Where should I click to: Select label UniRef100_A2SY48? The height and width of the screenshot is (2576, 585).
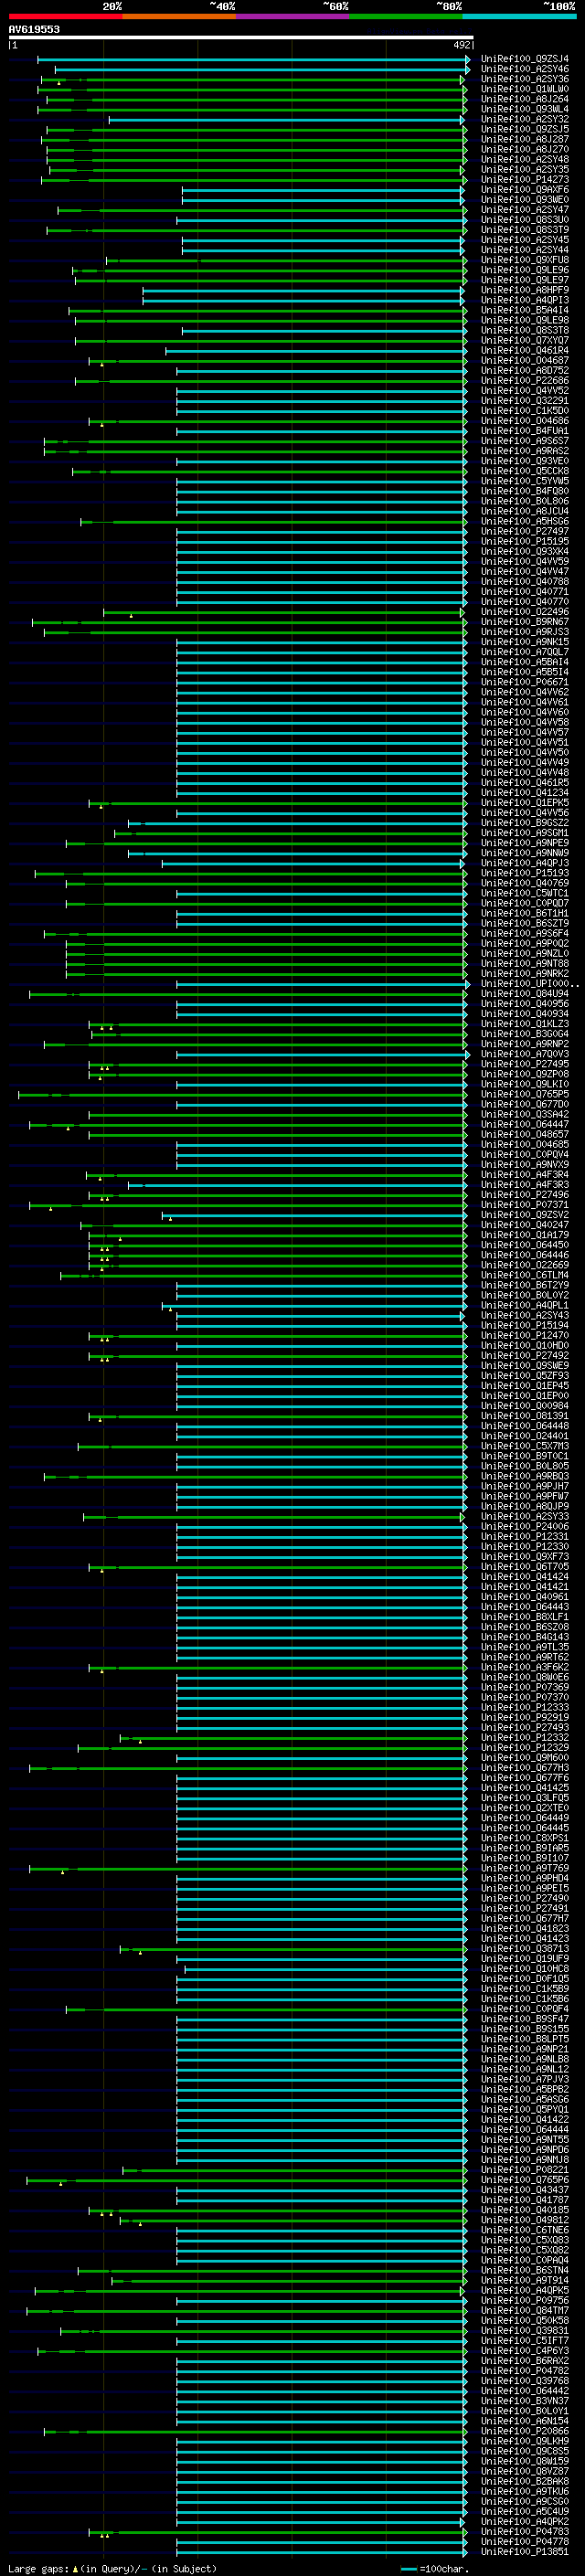[524, 160]
